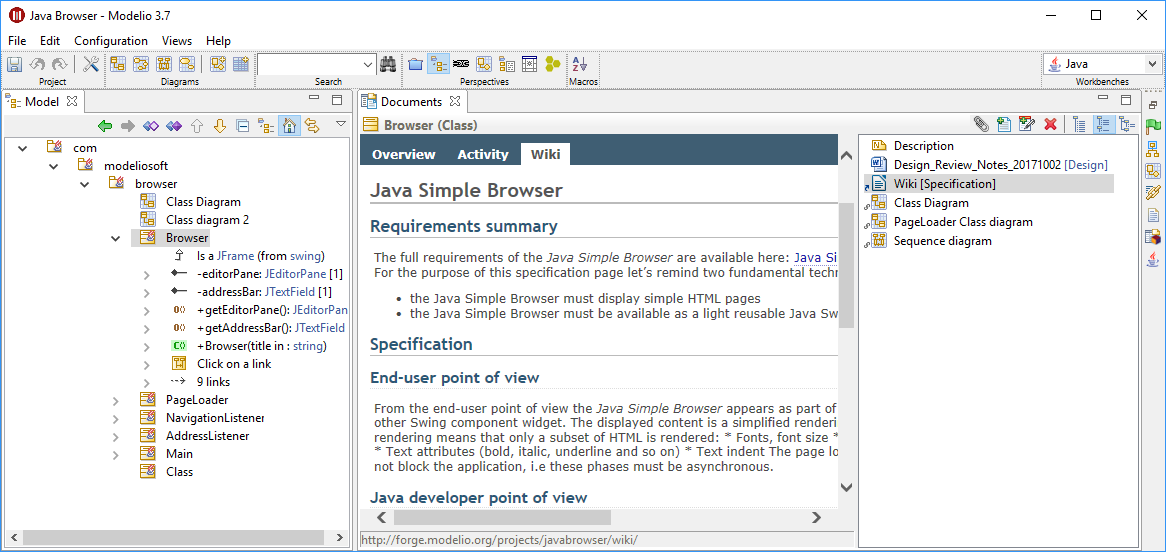1166x552 pixels.
Task: Click the chain link perspective icon
Action: [461, 65]
